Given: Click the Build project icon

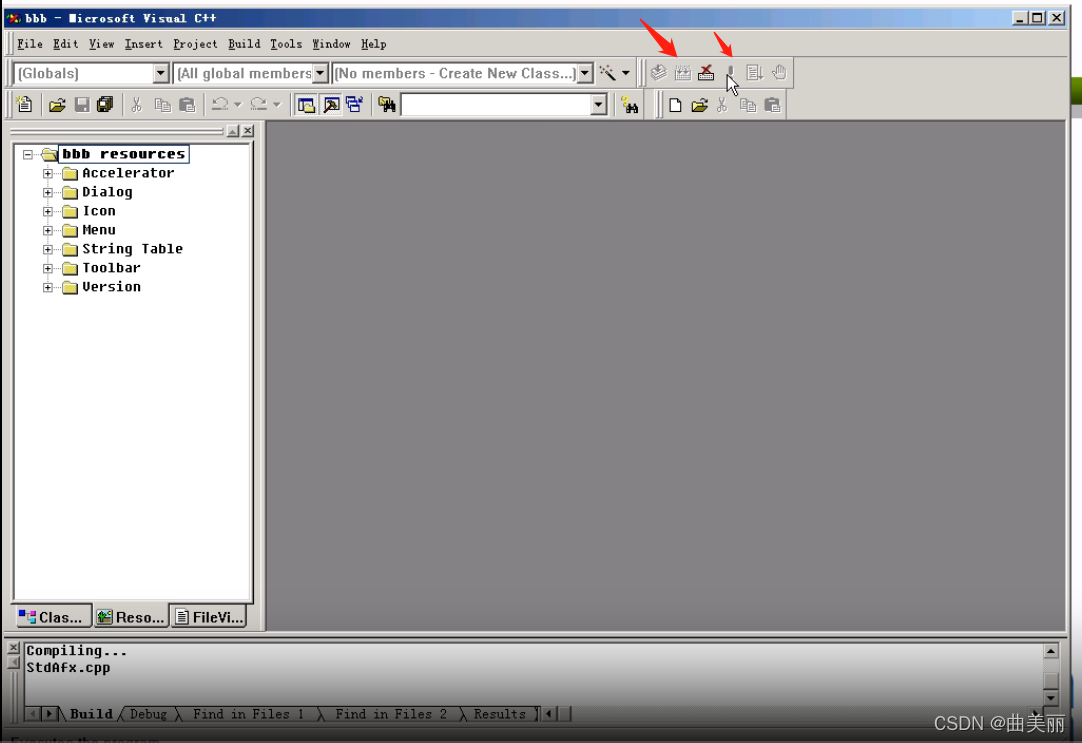Looking at the screenshot, I should tap(682, 72).
